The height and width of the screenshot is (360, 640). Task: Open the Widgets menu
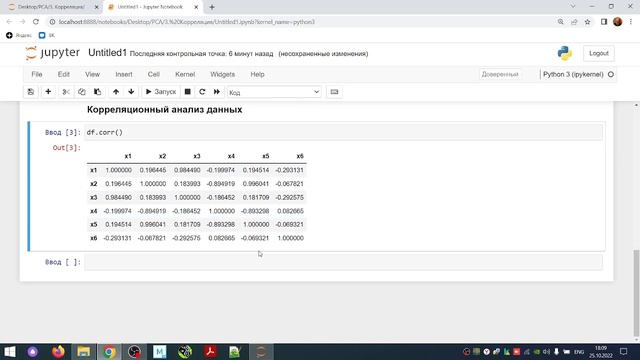[x=222, y=74]
